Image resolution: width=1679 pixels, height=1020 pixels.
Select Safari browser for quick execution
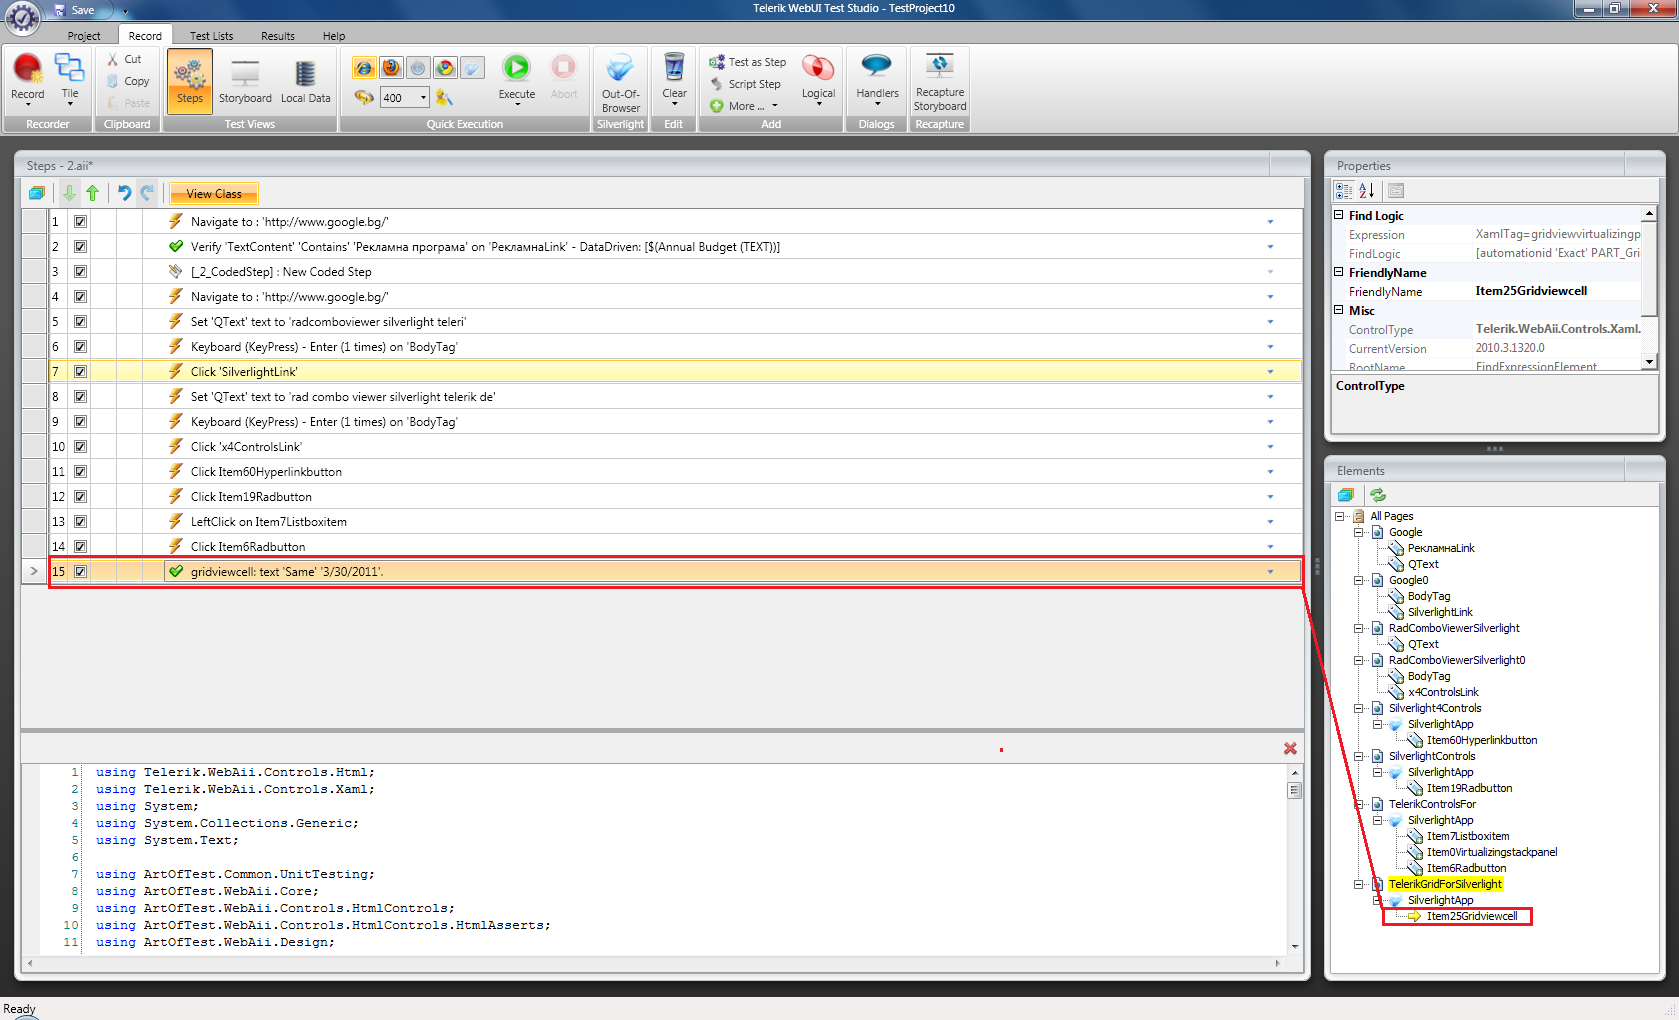pos(418,68)
